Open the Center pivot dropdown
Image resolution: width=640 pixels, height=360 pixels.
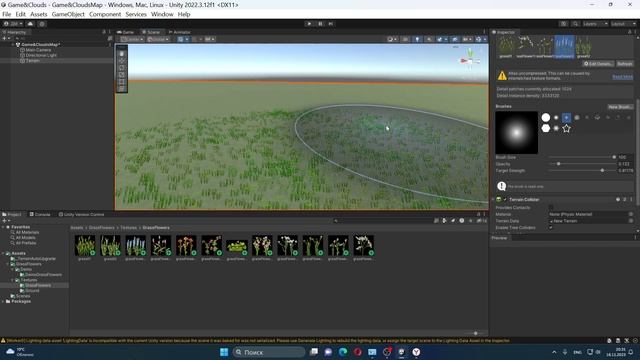pos(132,39)
